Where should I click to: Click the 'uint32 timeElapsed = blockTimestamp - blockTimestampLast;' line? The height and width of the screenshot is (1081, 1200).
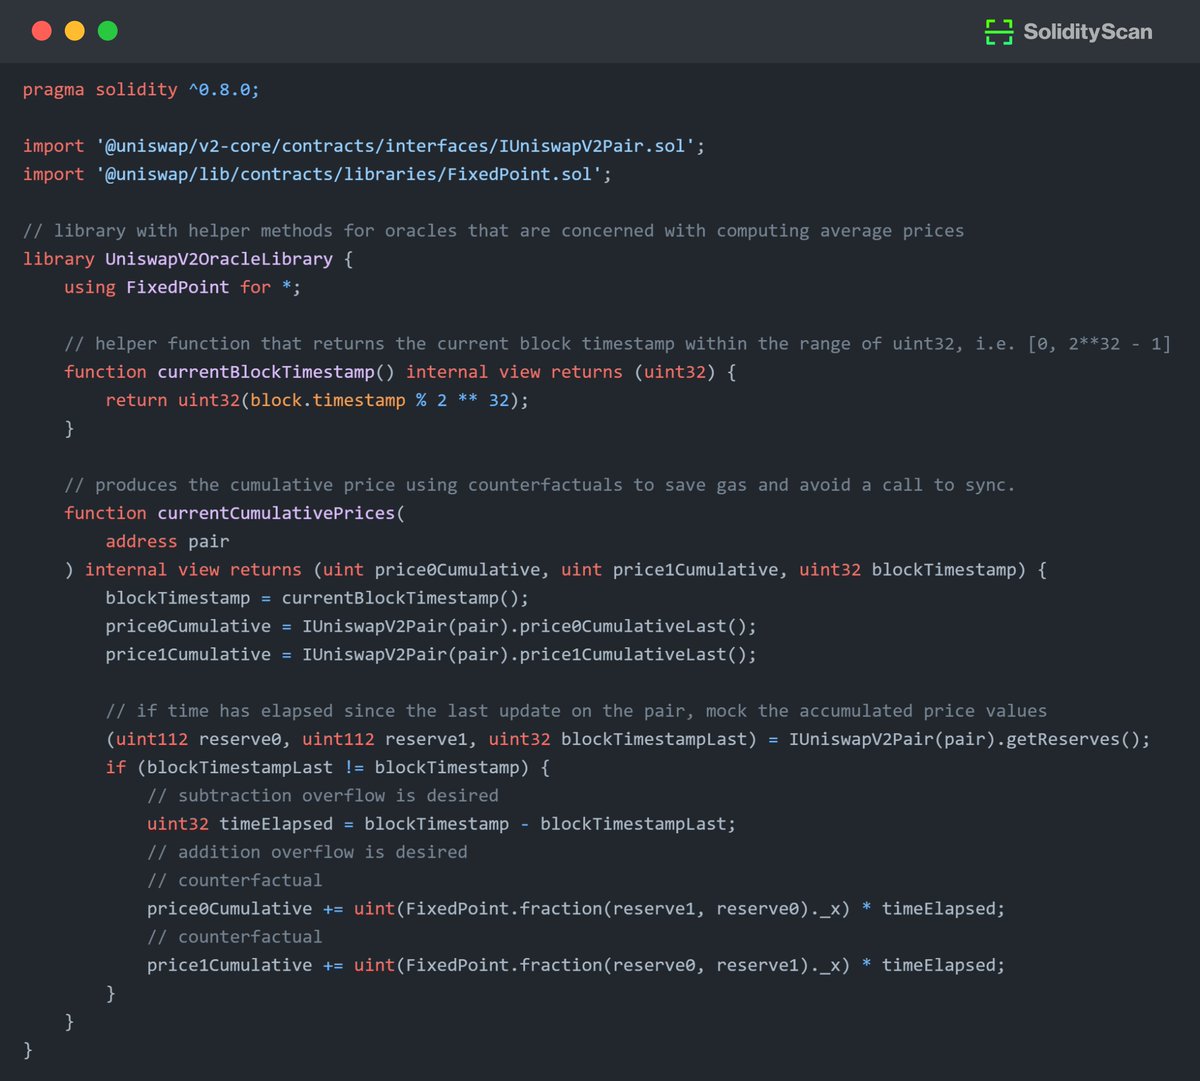click(x=442, y=824)
